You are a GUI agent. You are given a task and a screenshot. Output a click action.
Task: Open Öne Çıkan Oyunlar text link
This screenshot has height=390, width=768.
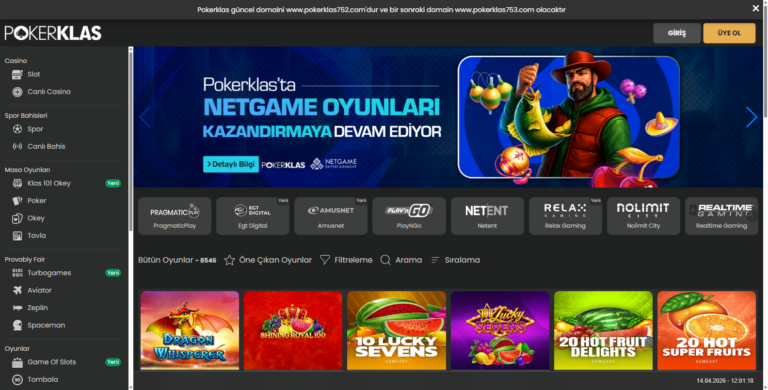[x=275, y=260]
